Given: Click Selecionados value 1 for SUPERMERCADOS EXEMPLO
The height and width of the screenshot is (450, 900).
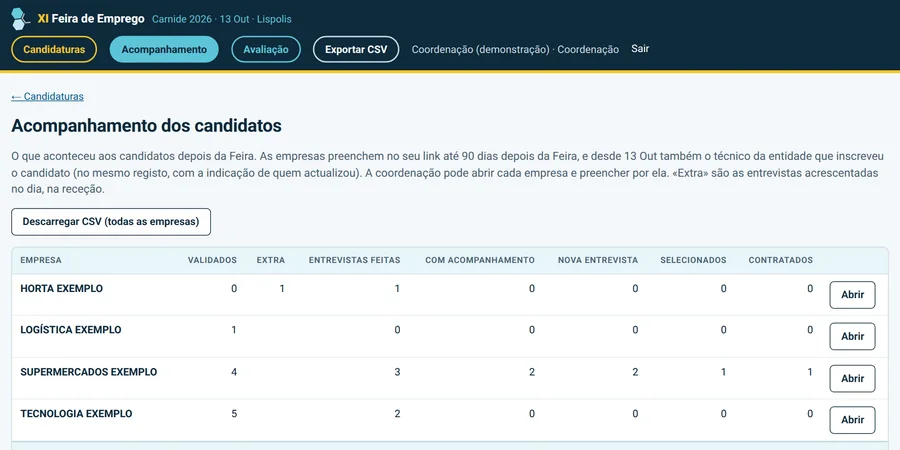Looking at the screenshot, I should 723,372.
